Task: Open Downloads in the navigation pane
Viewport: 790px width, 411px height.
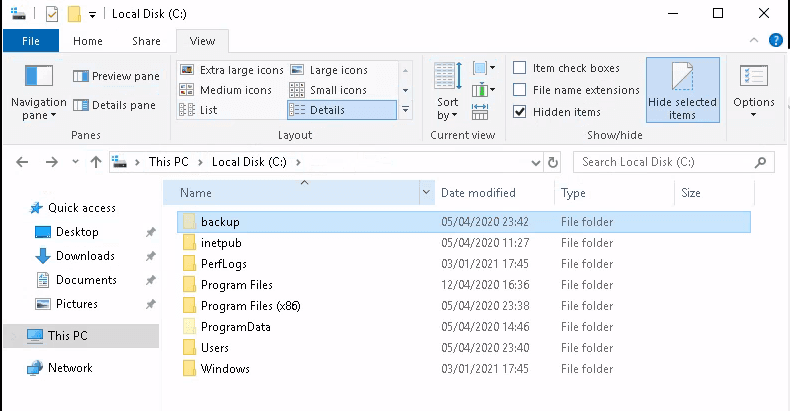Action: click(75, 256)
